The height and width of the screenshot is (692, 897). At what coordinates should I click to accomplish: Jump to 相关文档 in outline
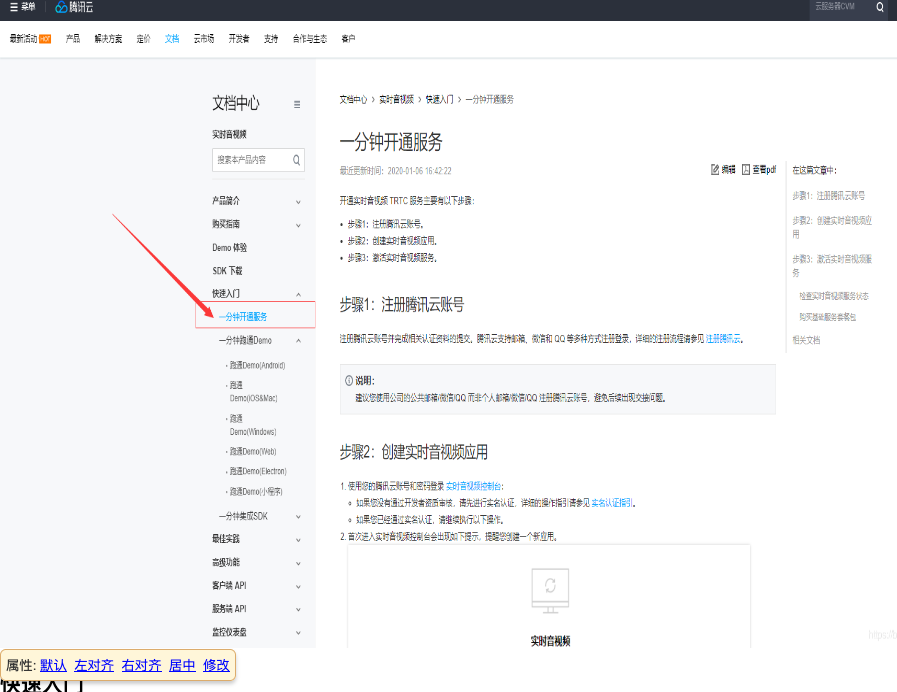[x=806, y=340]
